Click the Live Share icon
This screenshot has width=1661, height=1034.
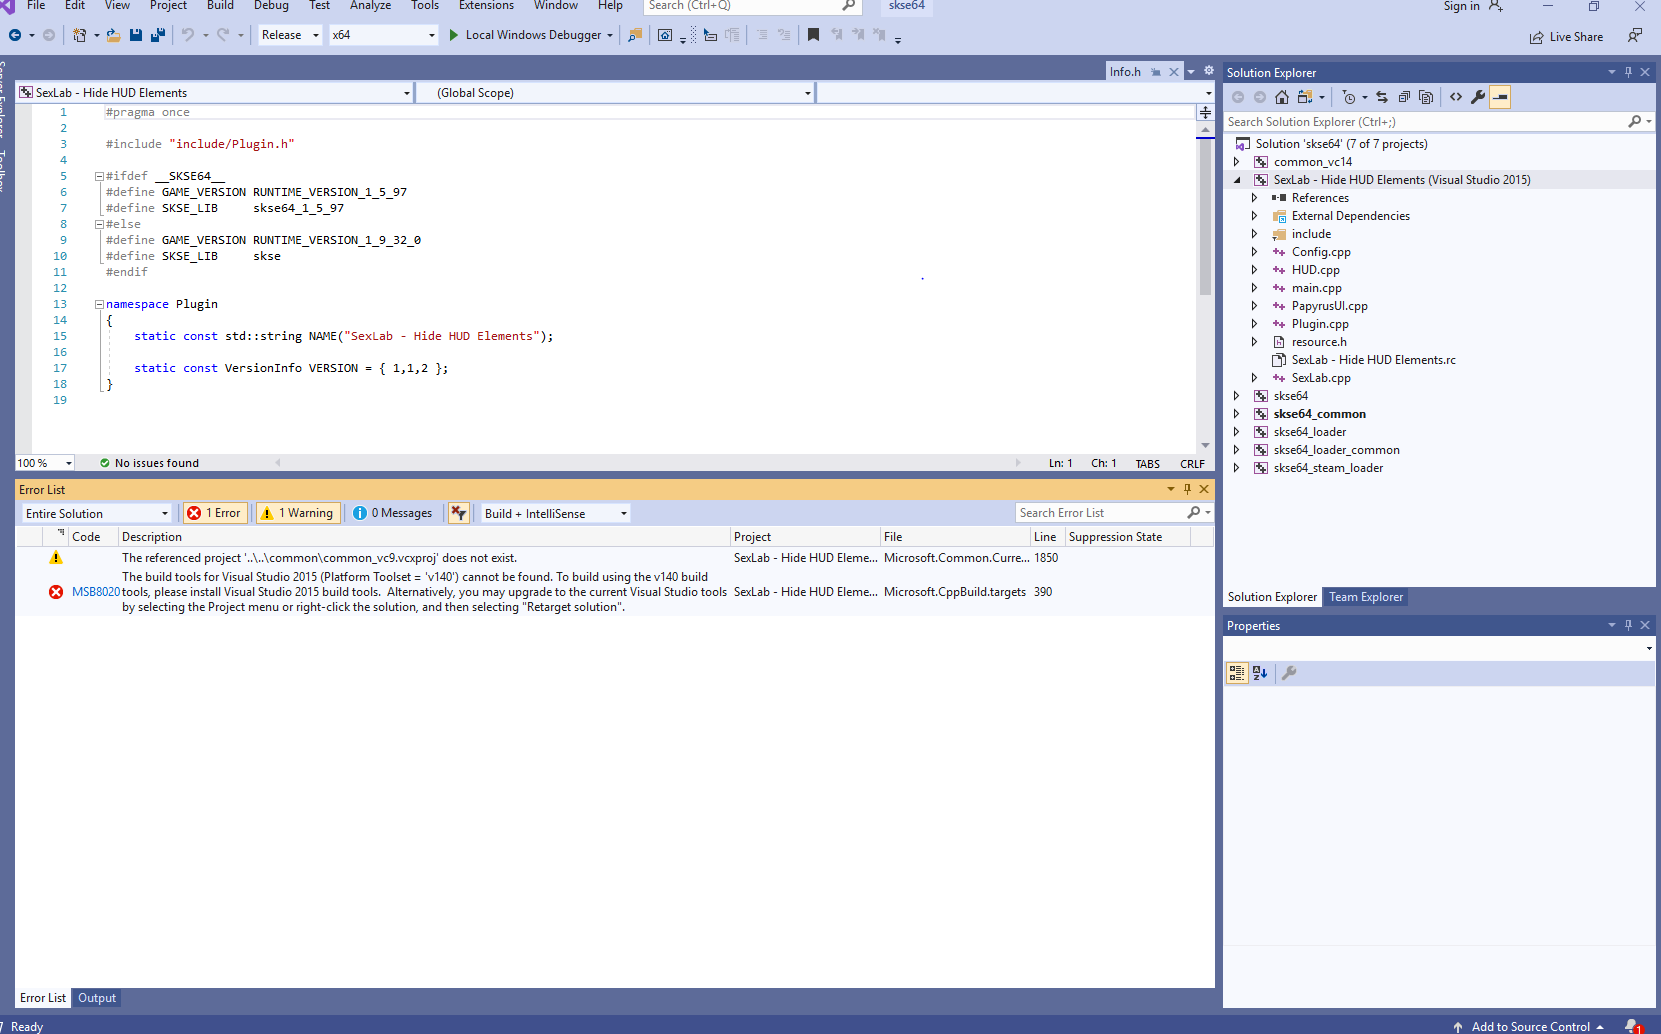(x=1536, y=37)
